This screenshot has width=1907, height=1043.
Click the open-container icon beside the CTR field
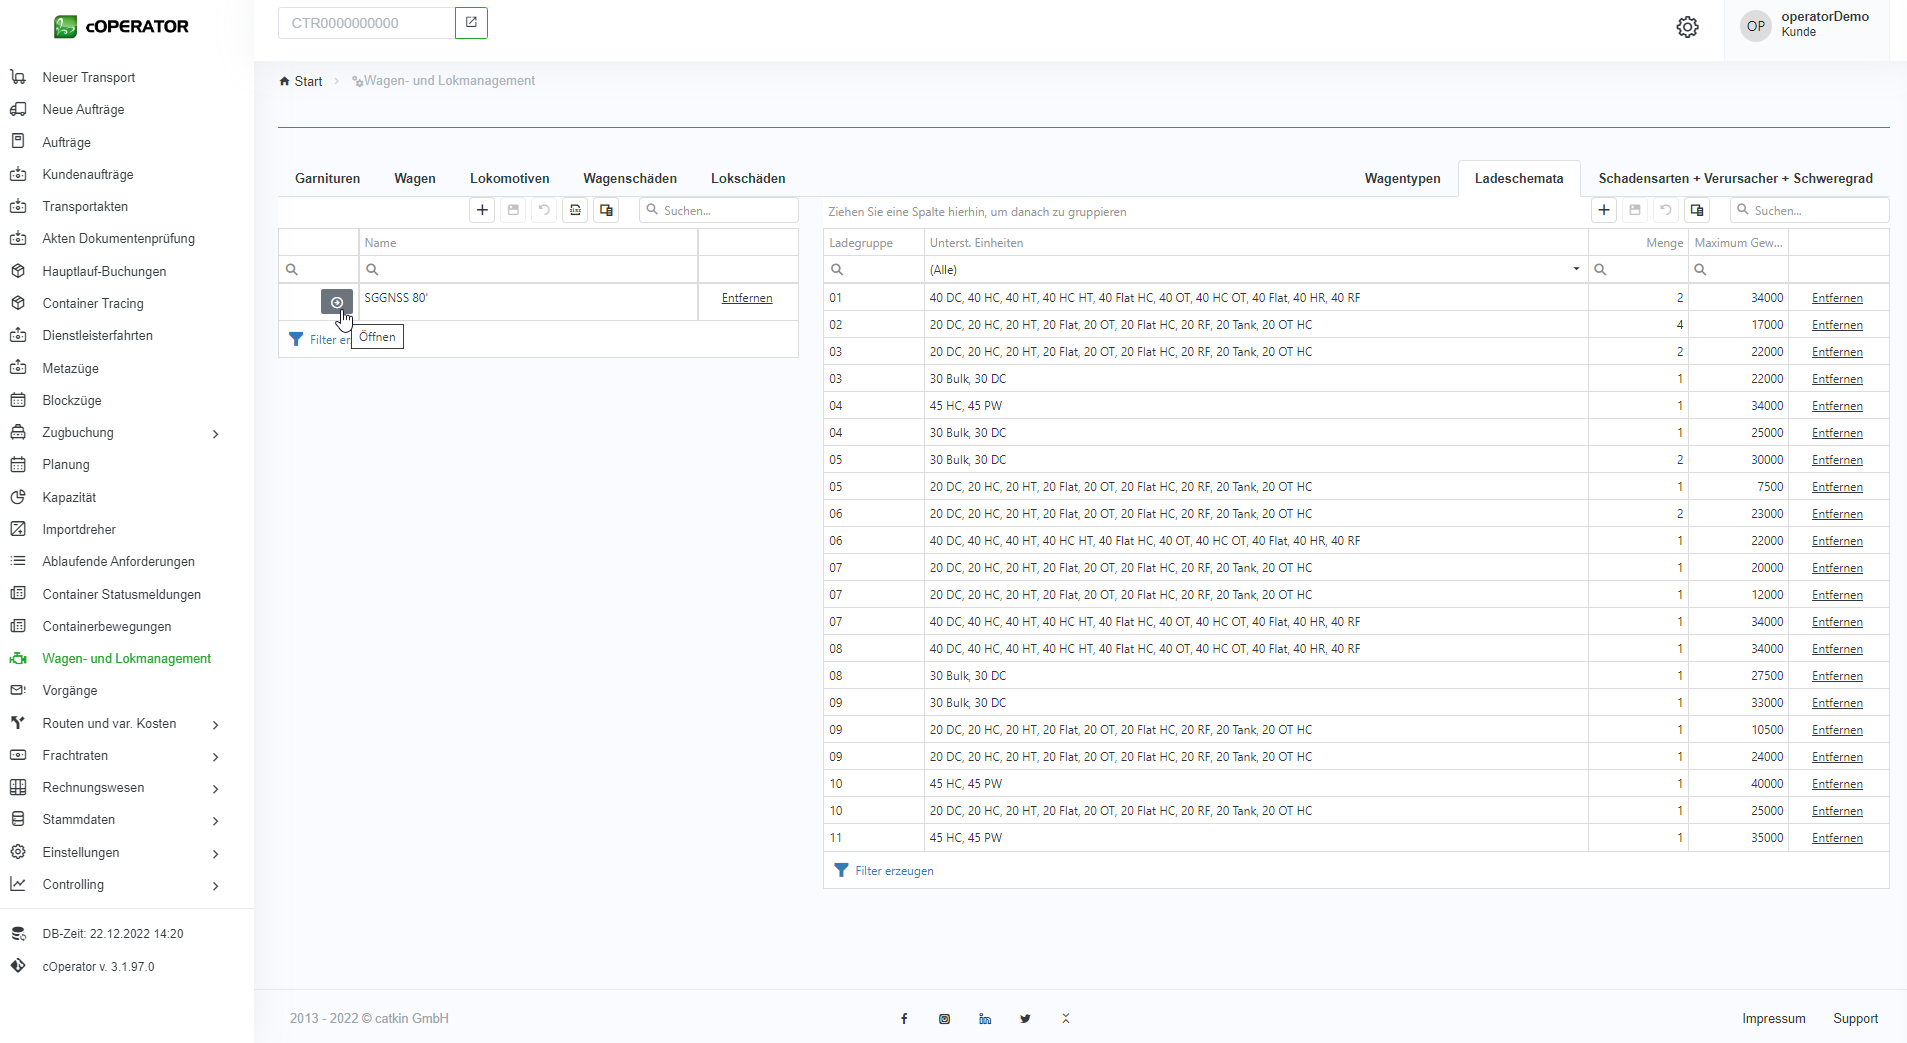[x=471, y=23]
